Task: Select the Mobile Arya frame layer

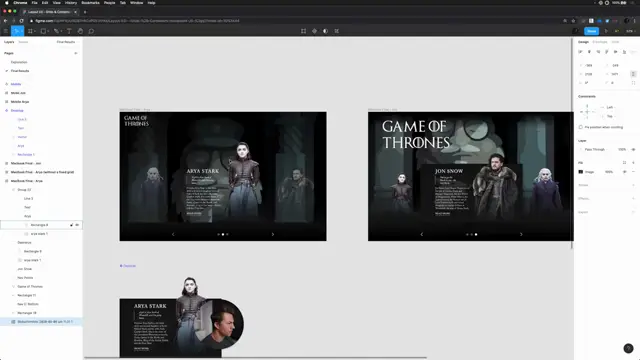Action: tap(20, 102)
